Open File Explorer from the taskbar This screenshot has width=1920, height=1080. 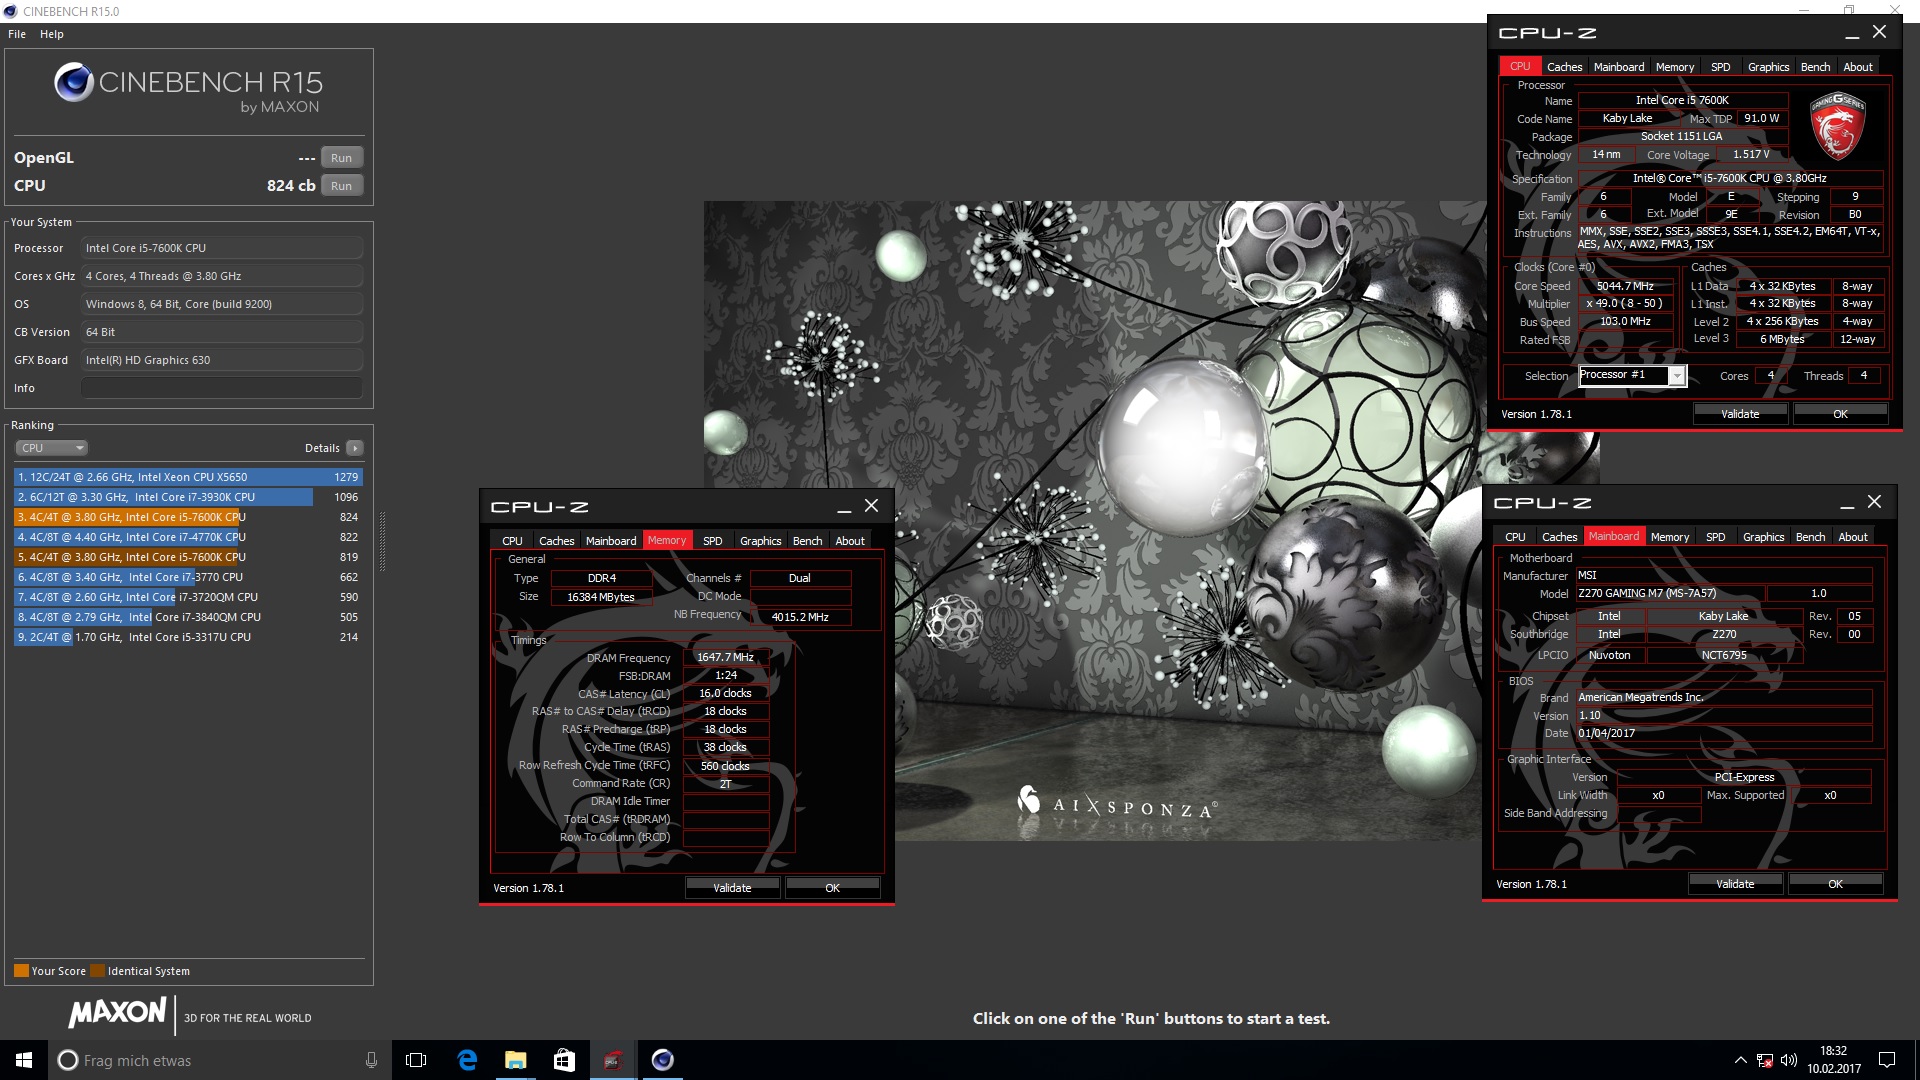point(515,1060)
